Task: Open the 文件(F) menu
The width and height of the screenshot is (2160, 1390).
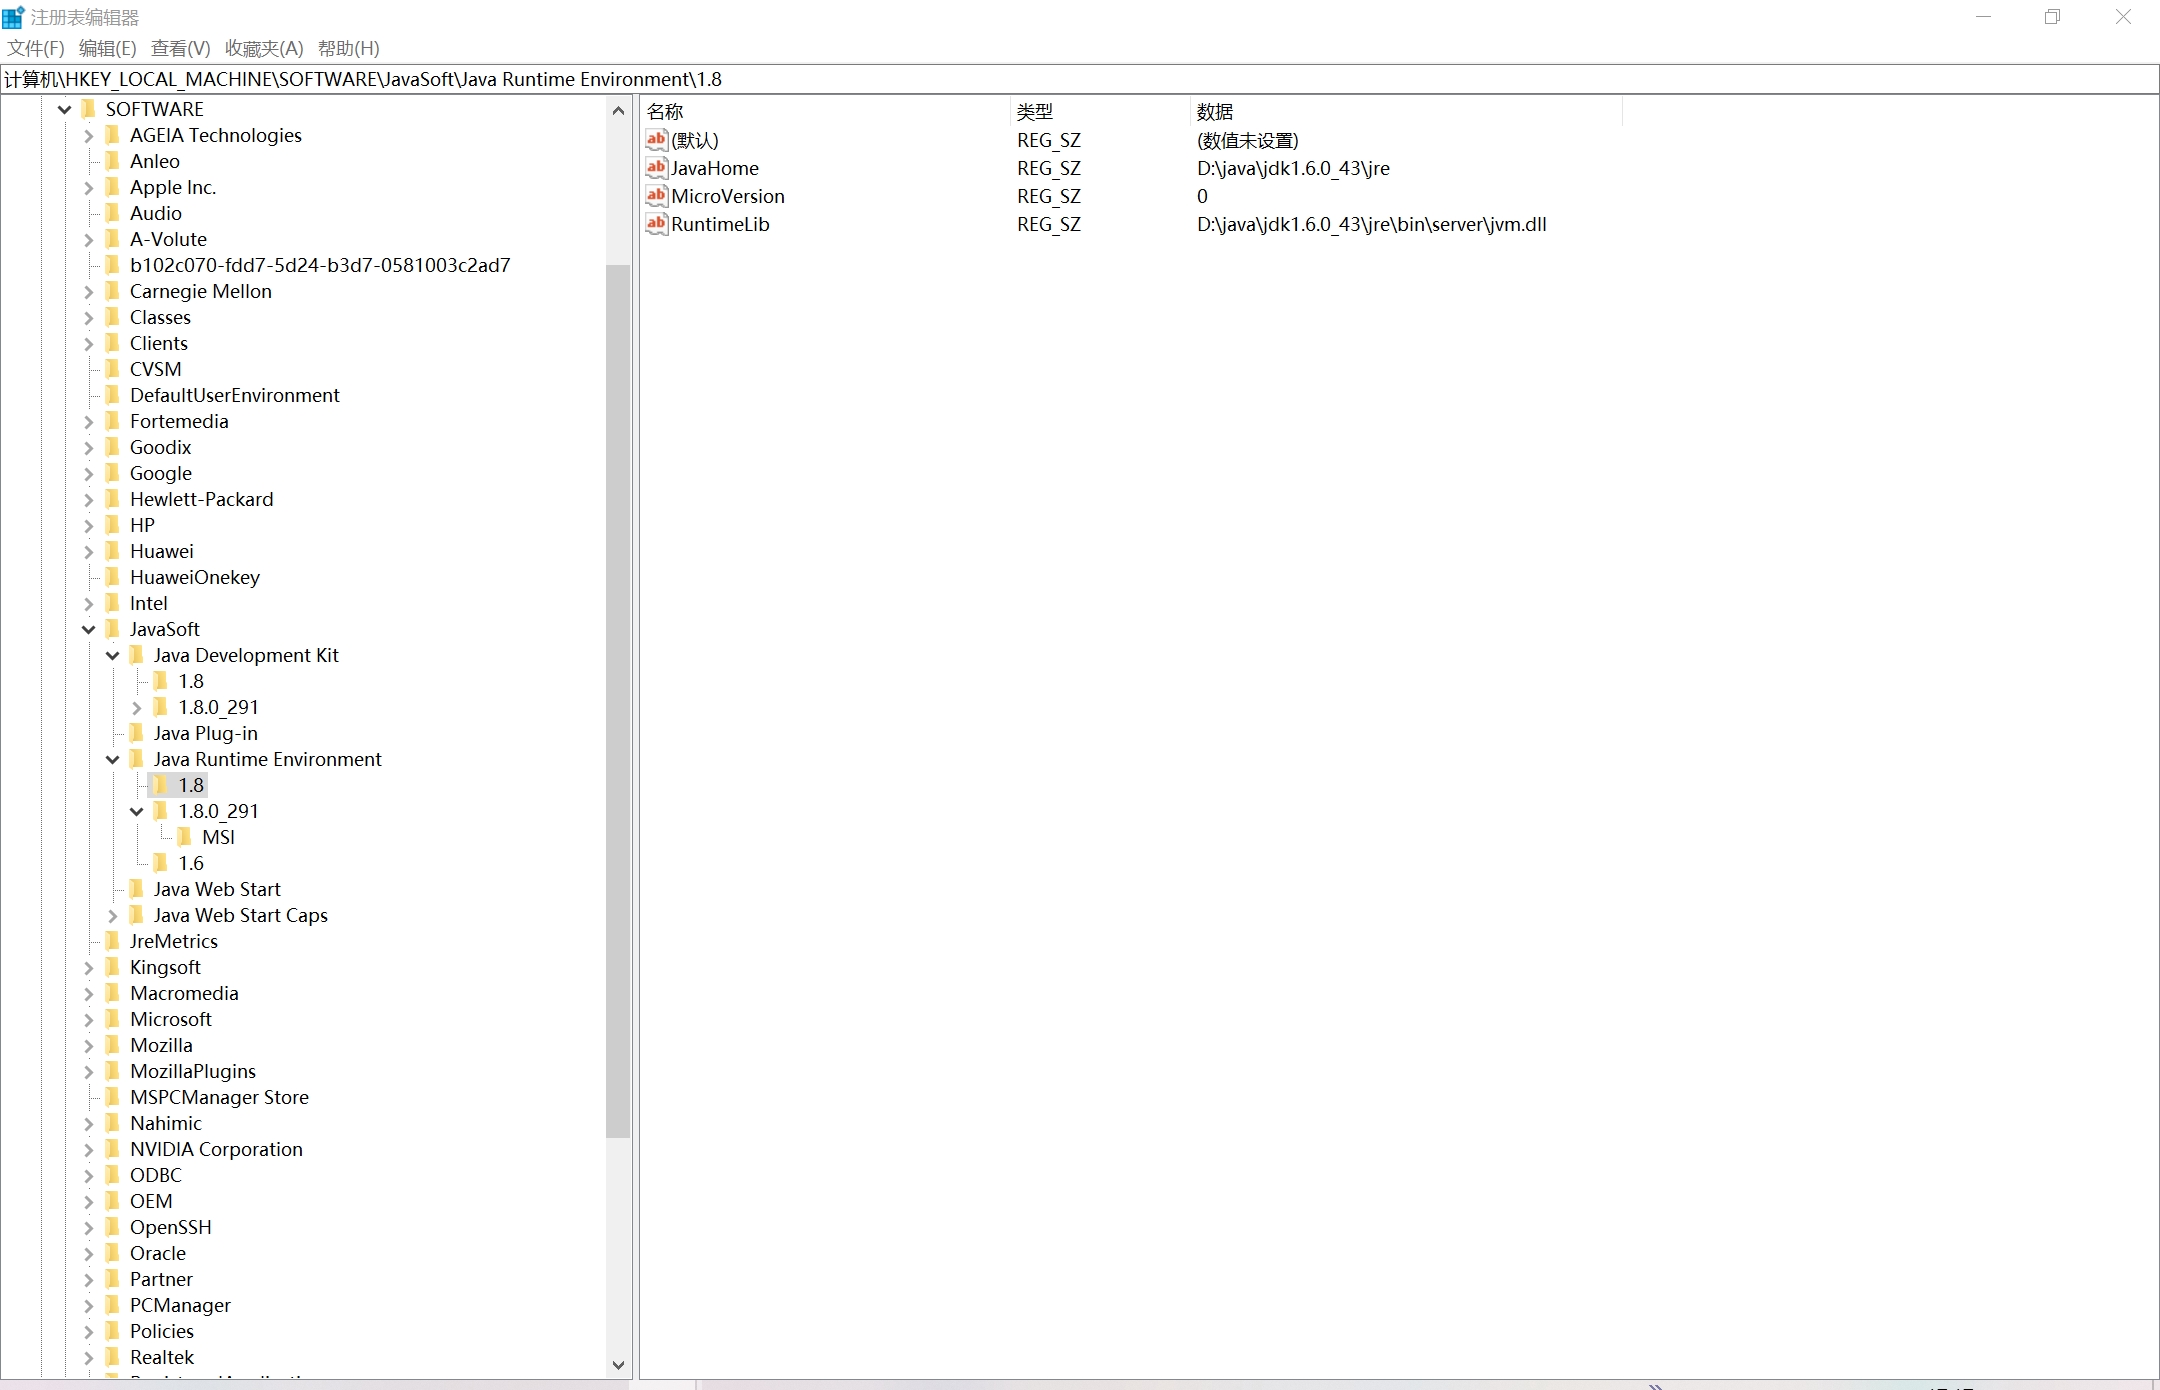Action: tap(35, 48)
